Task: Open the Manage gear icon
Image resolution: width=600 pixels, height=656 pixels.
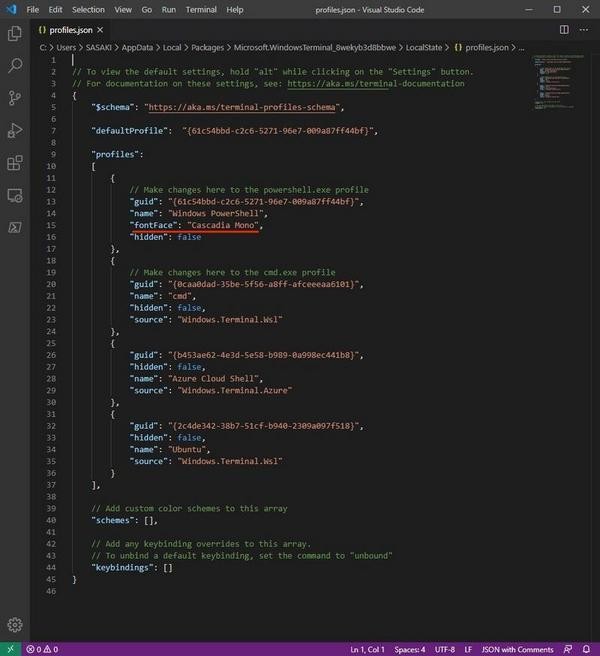Action: (x=15, y=625)
